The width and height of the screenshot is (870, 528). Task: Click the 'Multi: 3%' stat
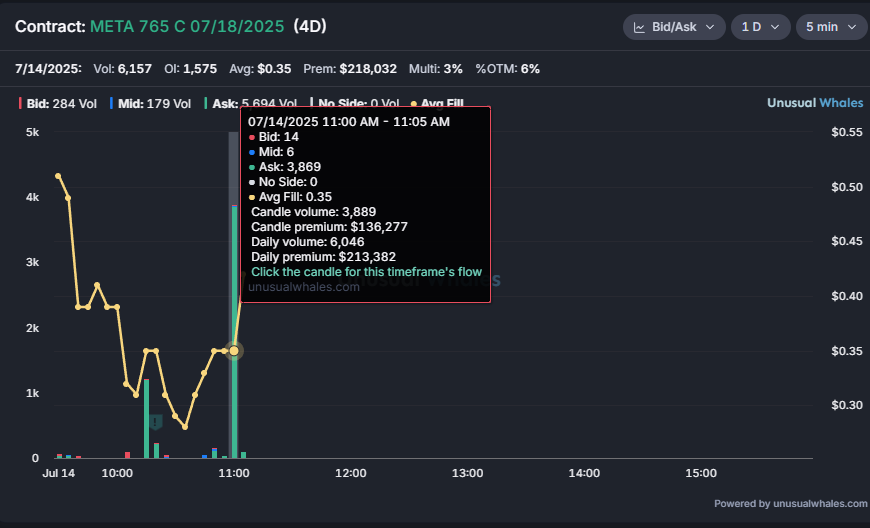(436, 69)
